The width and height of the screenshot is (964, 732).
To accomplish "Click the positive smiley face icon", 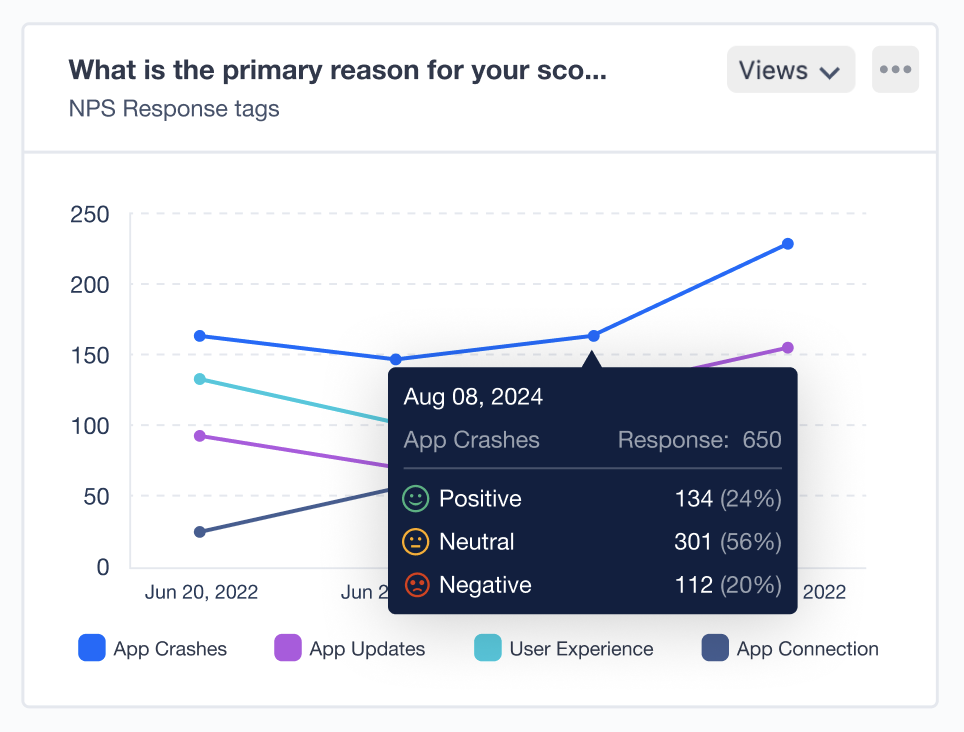I will pos(416,498).
